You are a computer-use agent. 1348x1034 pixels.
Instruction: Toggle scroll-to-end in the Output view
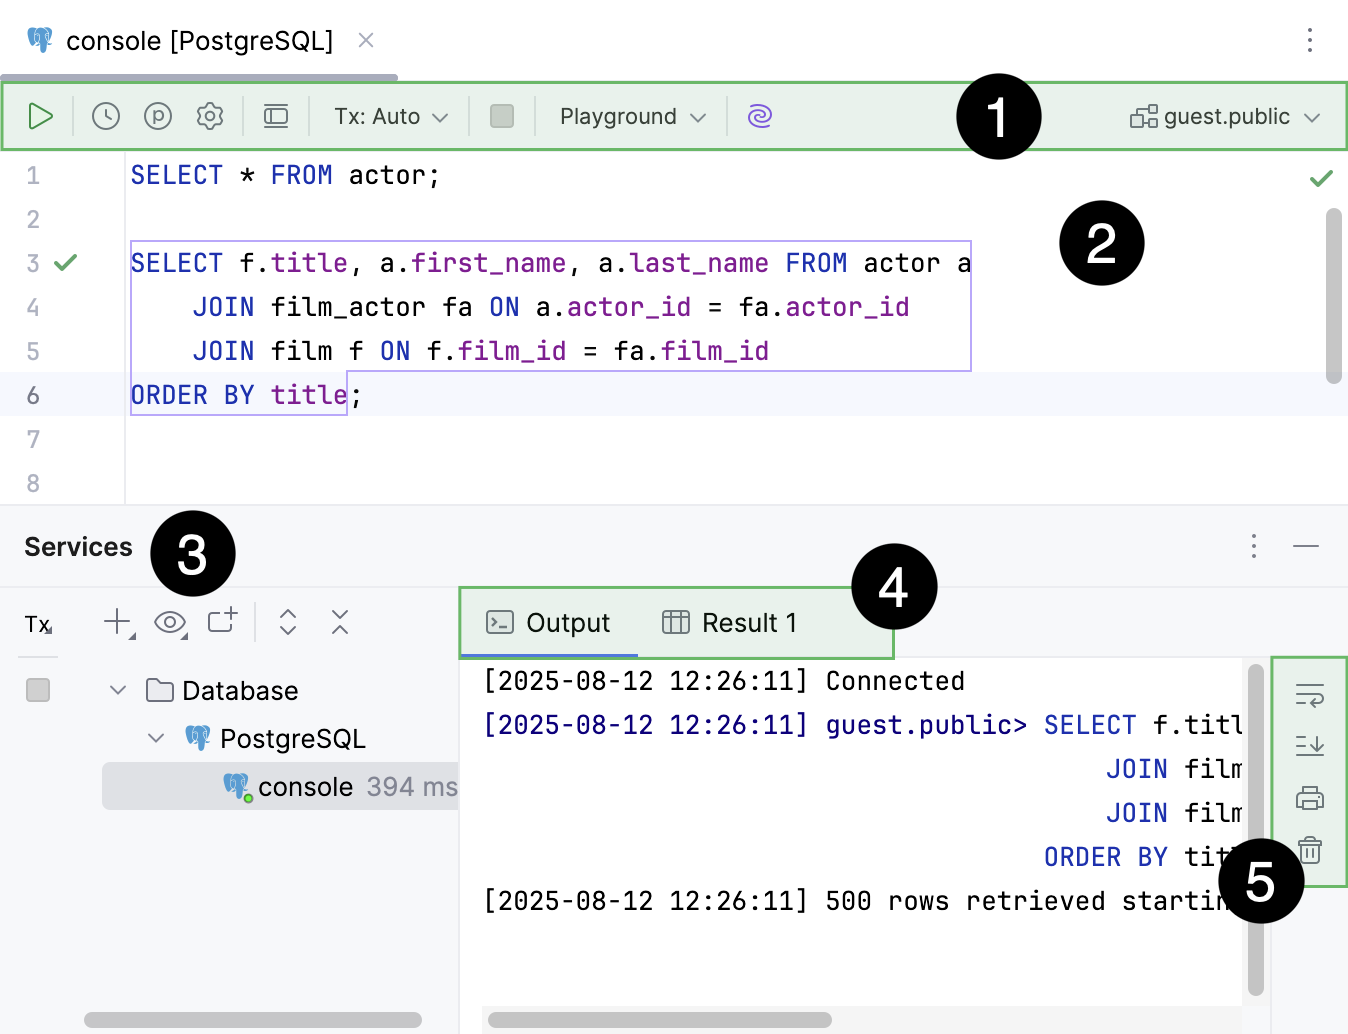pyautogui.click(x=1309, y=746)
